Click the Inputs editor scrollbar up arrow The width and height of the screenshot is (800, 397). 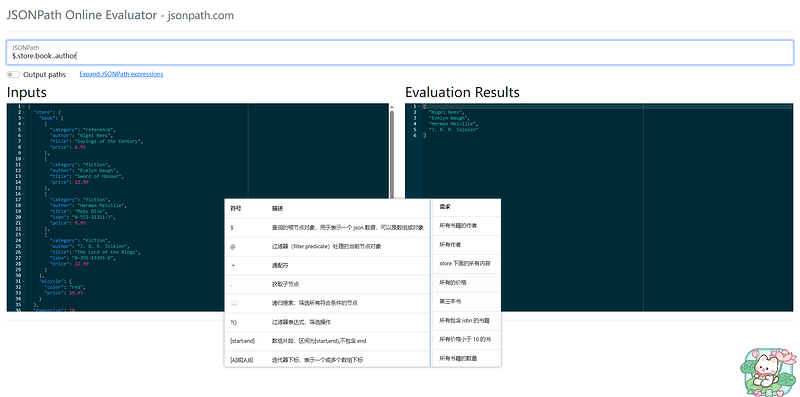[392, 107]
